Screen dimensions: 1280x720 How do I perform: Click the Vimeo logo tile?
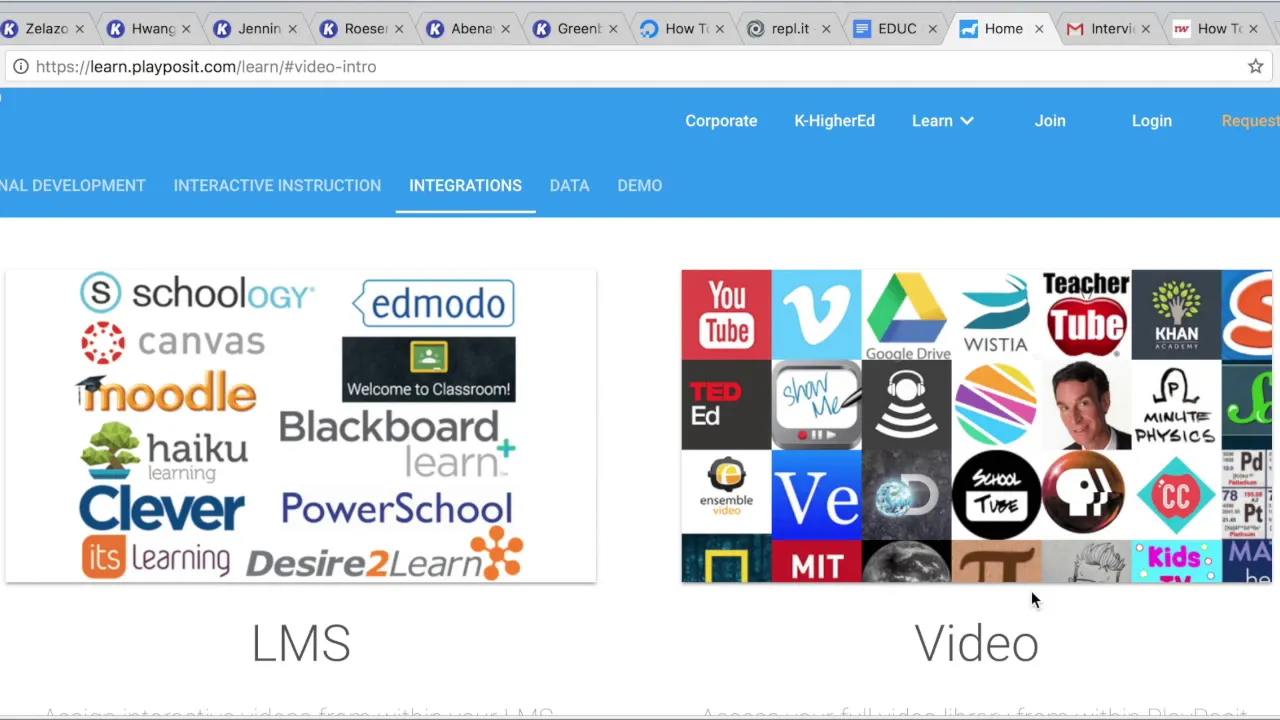(816, 314)
